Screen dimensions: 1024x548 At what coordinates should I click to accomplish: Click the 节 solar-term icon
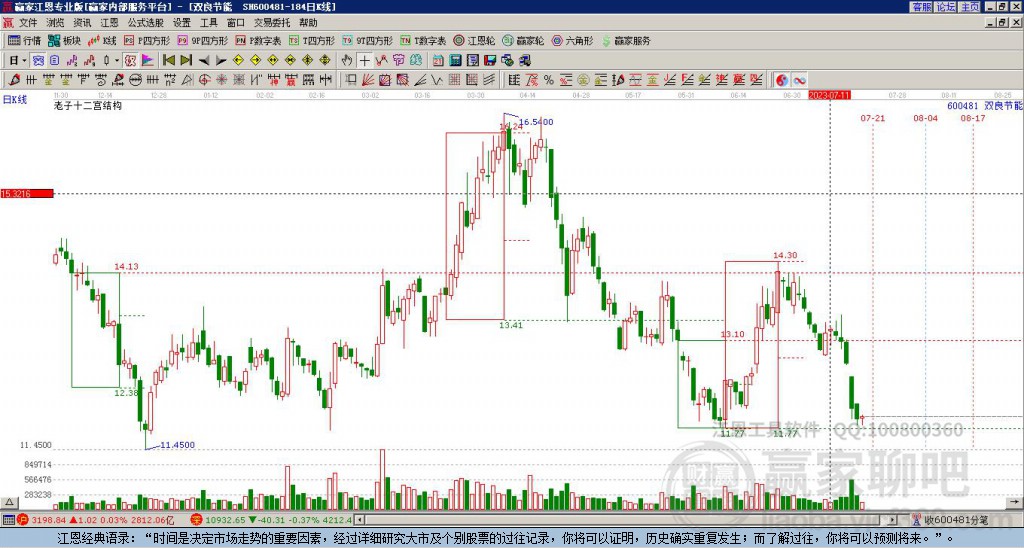[398, 61]
